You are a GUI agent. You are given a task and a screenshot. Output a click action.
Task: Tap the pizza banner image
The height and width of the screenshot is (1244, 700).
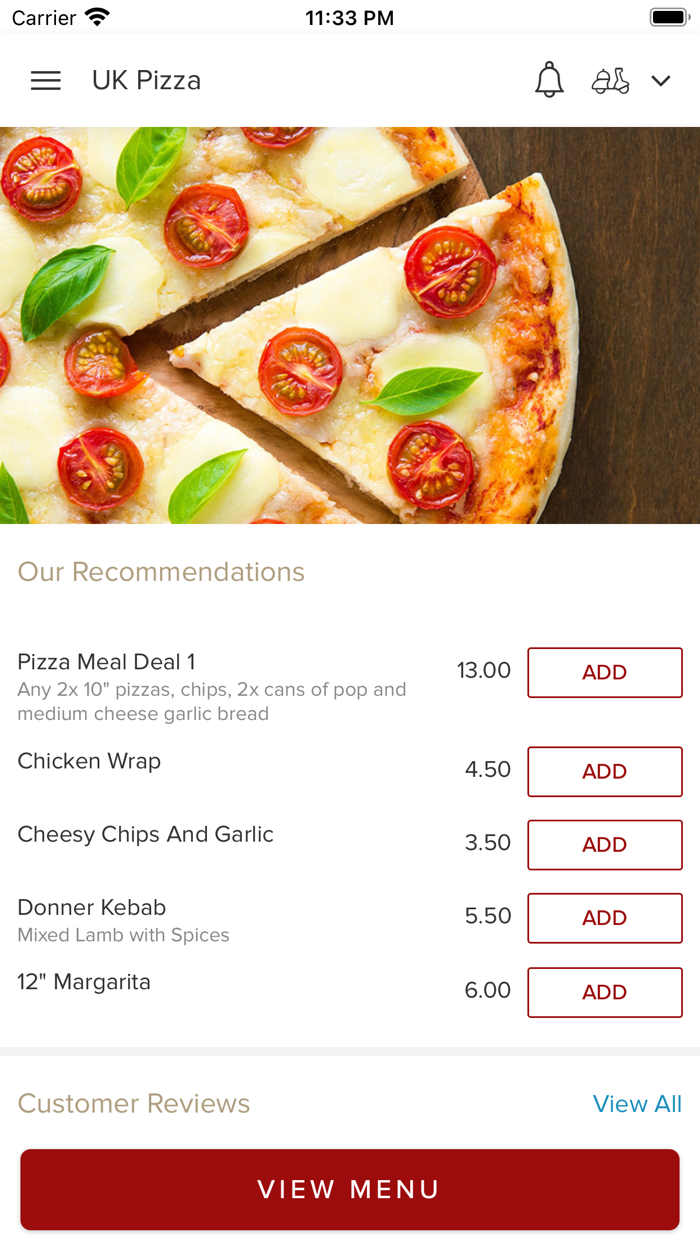(350, 325)
